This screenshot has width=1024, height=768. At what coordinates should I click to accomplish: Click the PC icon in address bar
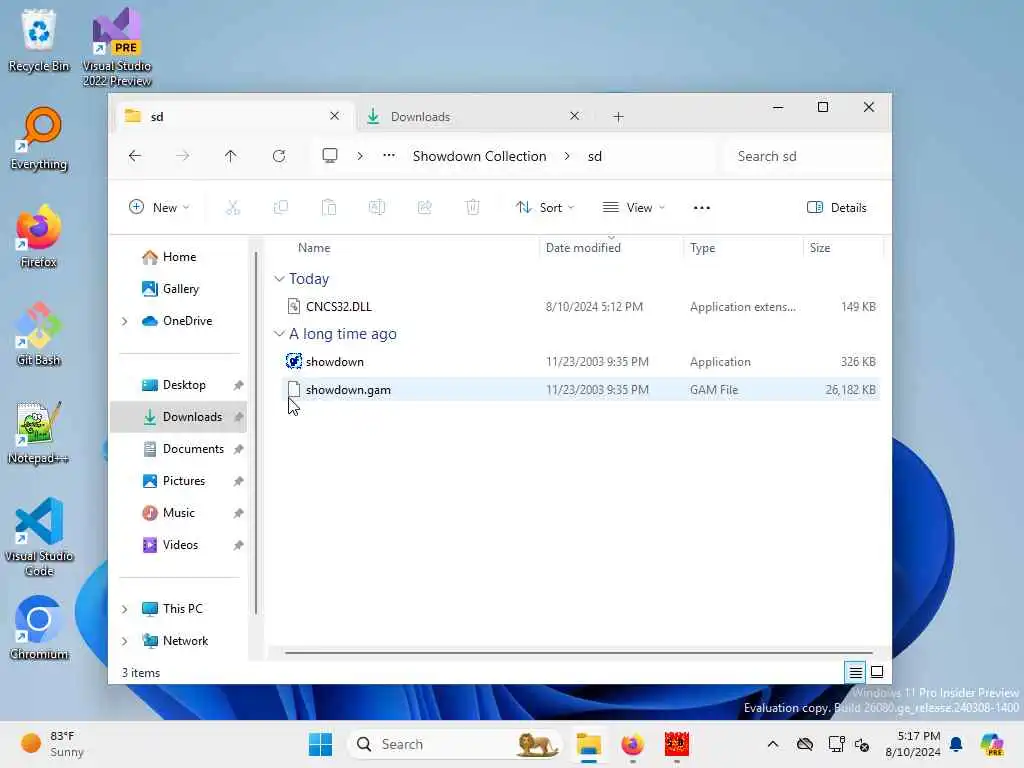330,155
